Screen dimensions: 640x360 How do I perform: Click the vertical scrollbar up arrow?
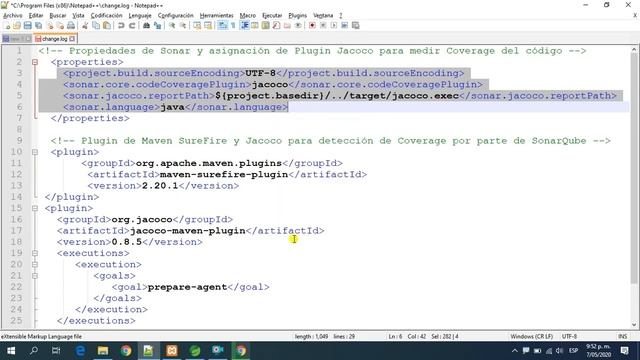point(634,49)
